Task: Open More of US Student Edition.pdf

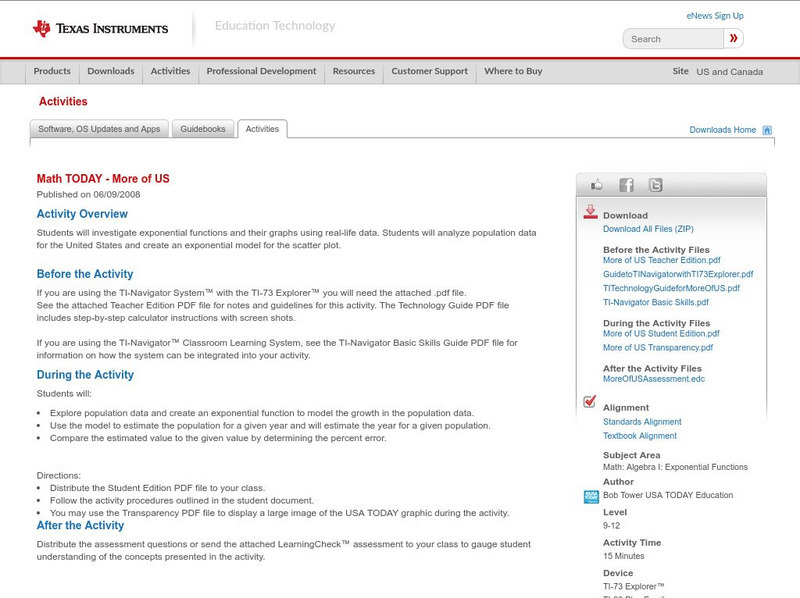Action: click(661, 334)
